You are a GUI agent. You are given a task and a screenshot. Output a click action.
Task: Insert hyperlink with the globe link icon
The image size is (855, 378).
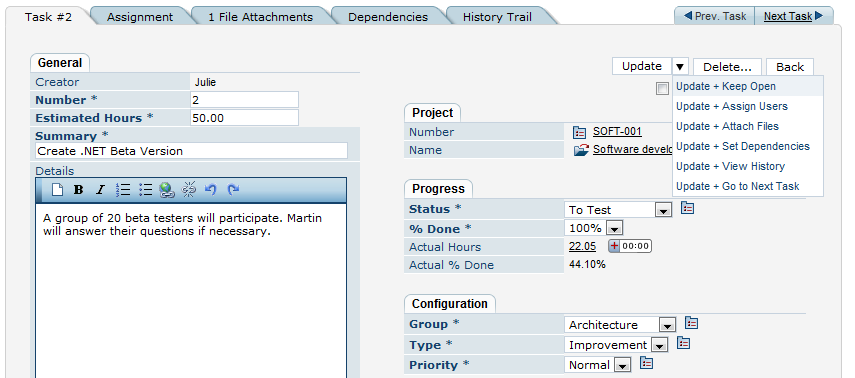pyautogui.click(x=167, y=189)
